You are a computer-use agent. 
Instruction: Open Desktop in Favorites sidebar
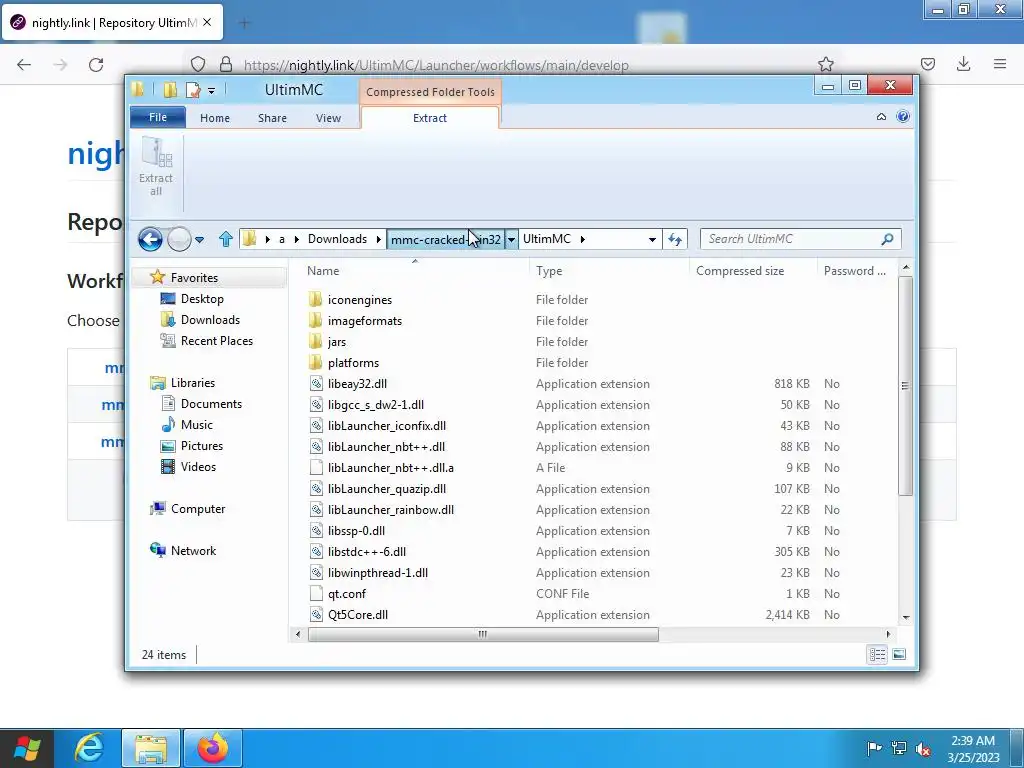click(202, 298)
